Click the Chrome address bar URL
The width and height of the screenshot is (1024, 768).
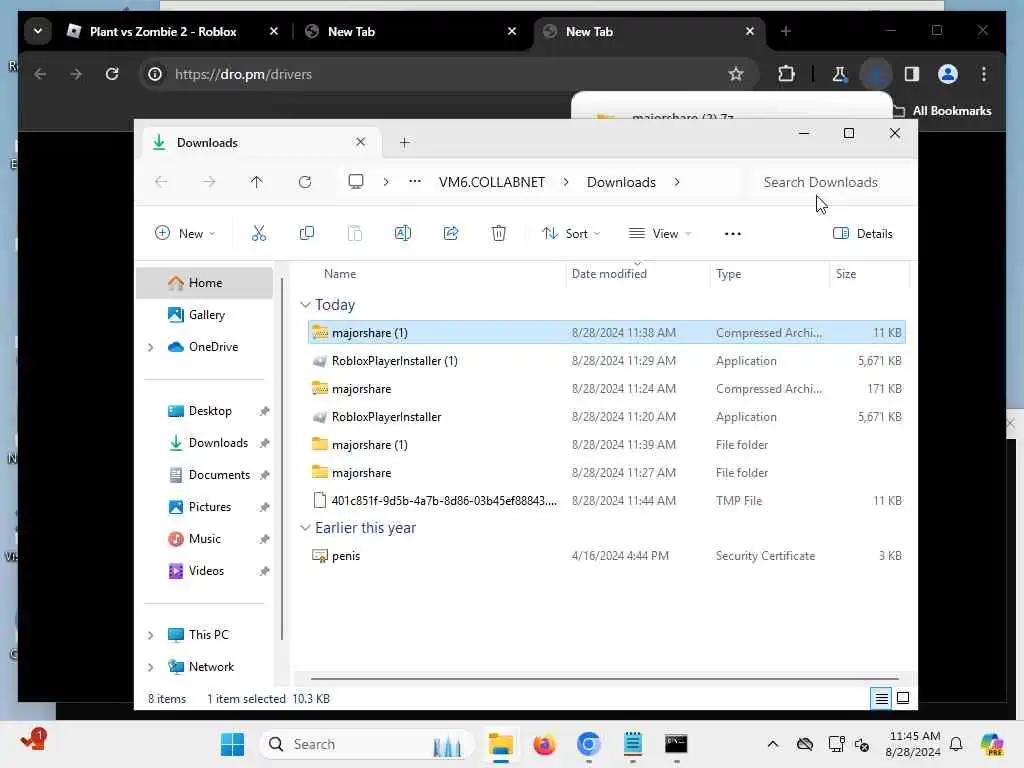(243, 74)
